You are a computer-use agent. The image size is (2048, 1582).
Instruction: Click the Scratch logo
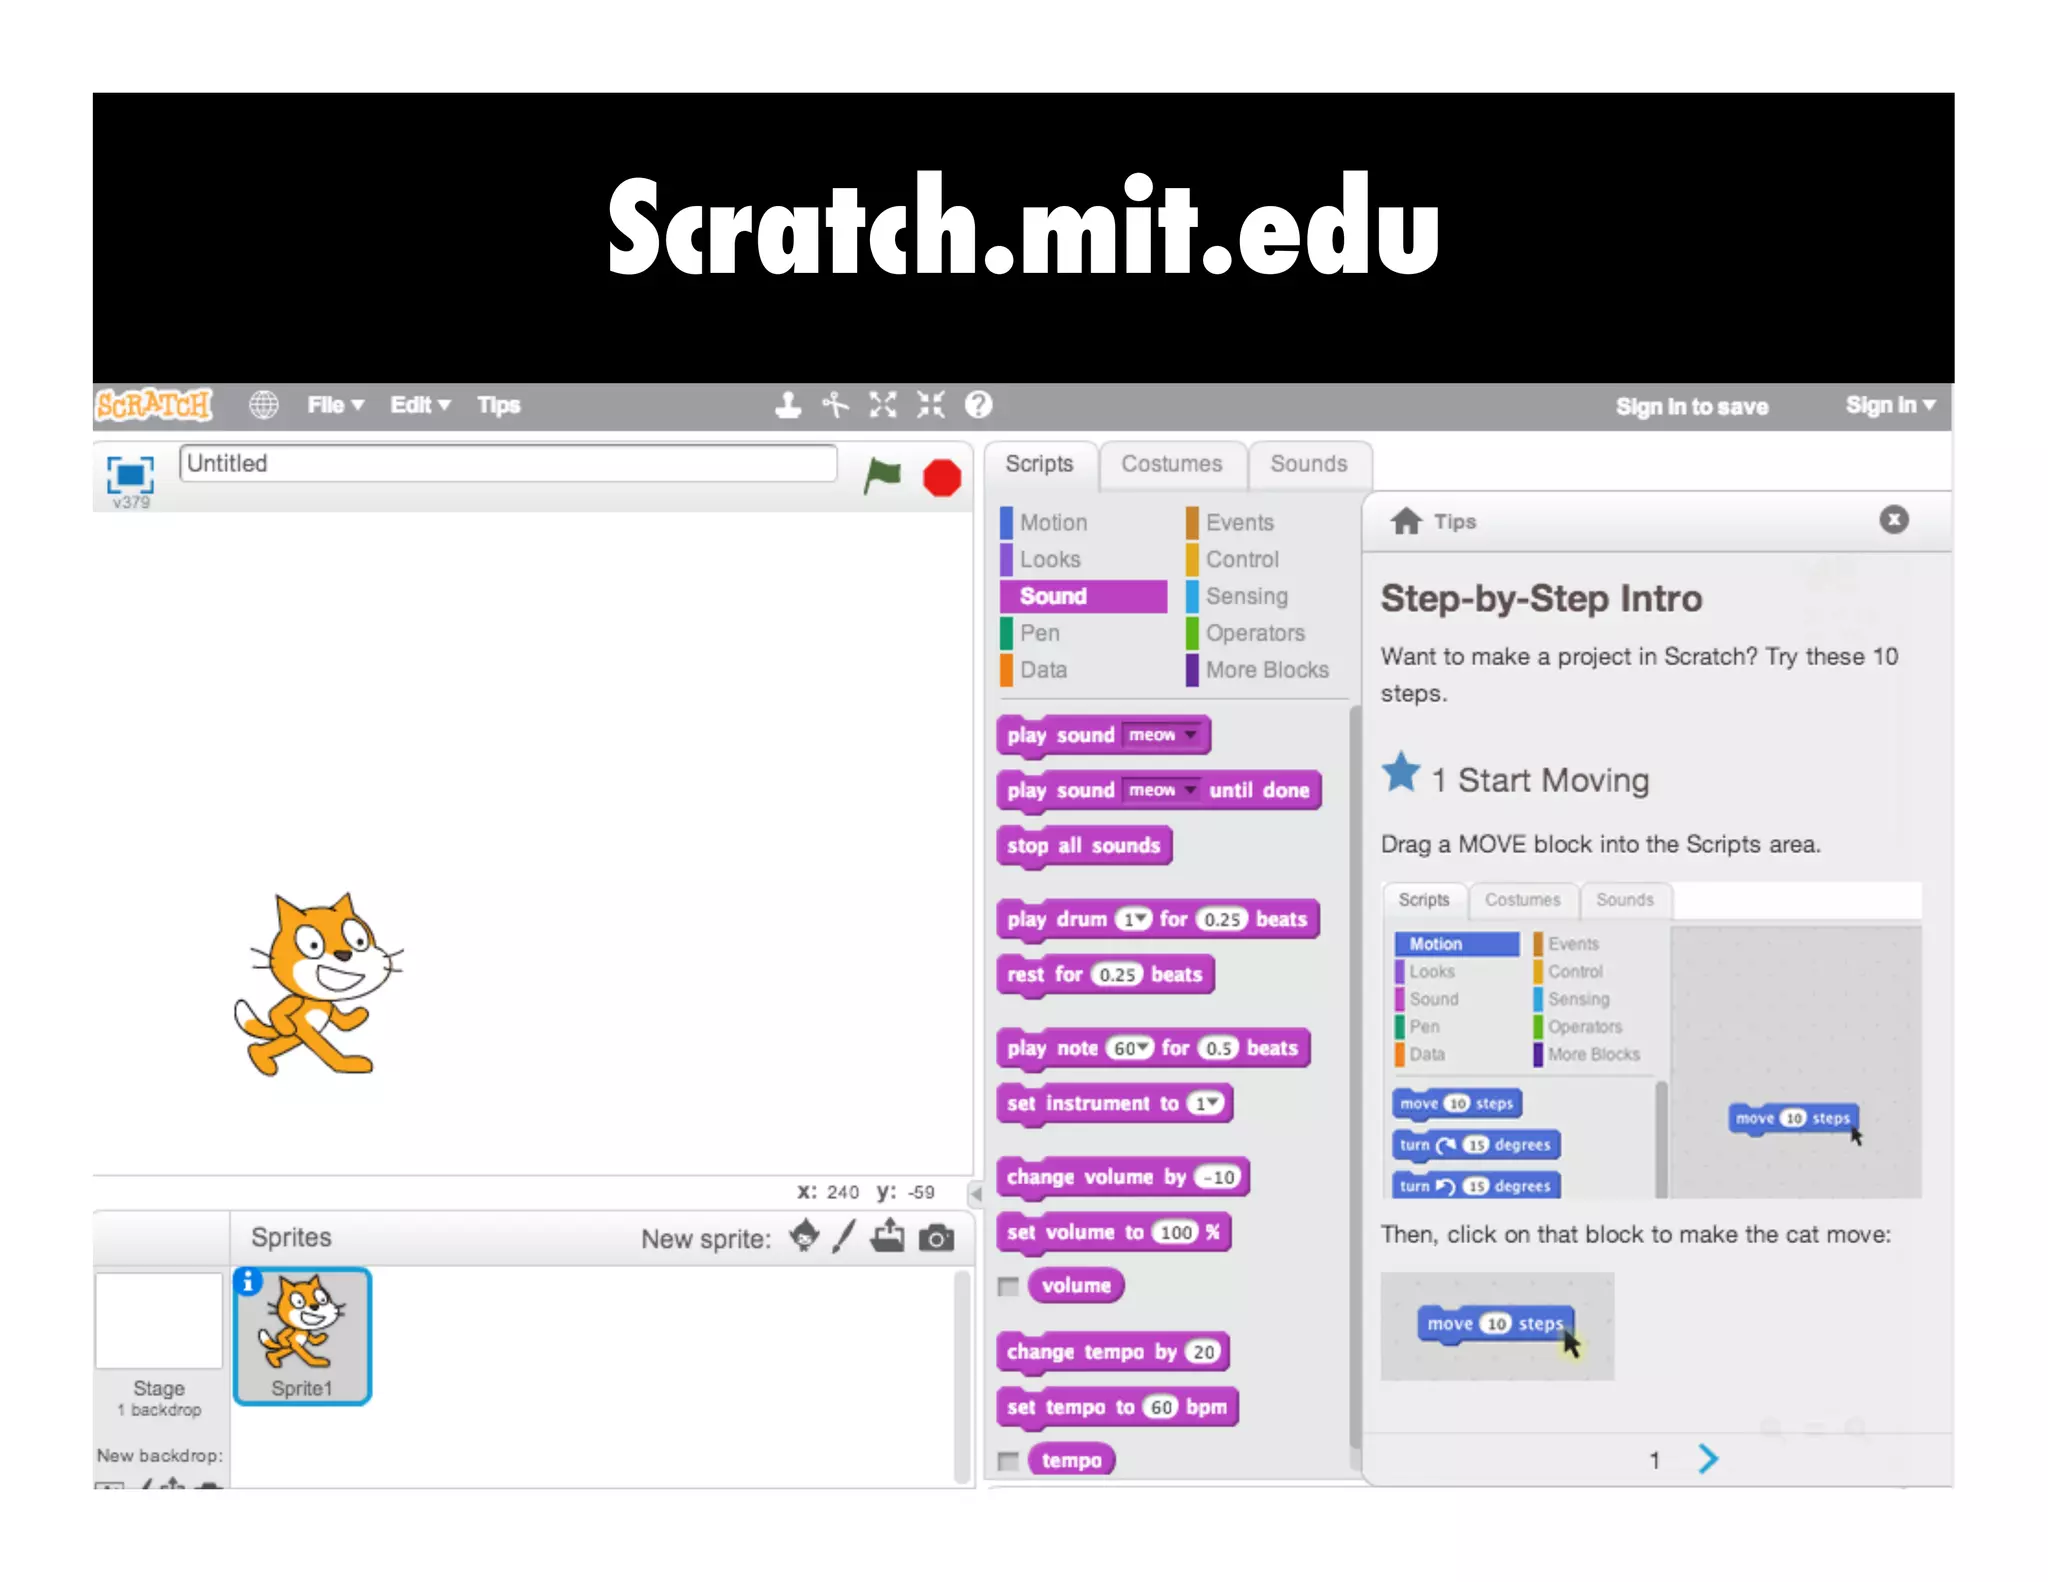153,405
